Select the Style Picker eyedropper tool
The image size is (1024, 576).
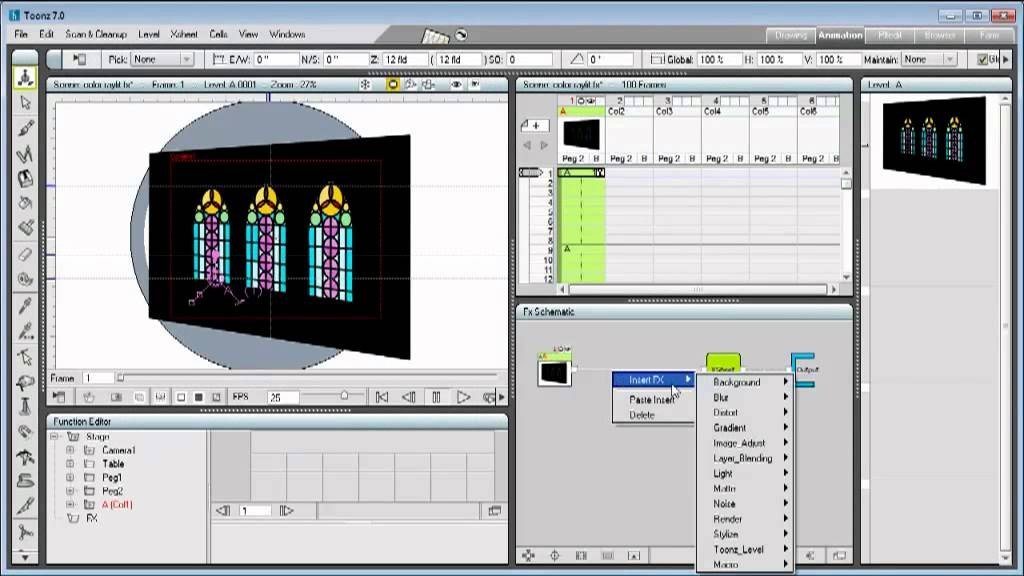click(25, 306)
